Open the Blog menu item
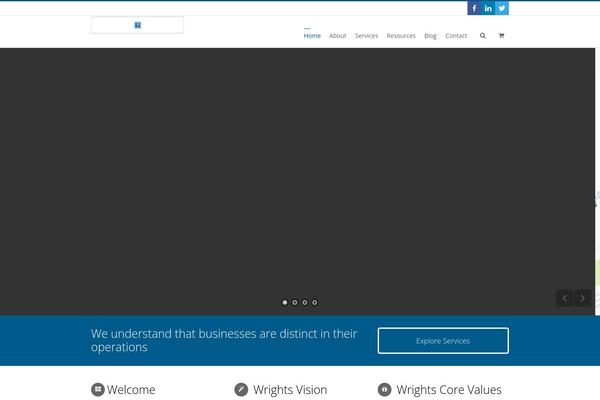 pyautogui.click(x=430, y=36)
